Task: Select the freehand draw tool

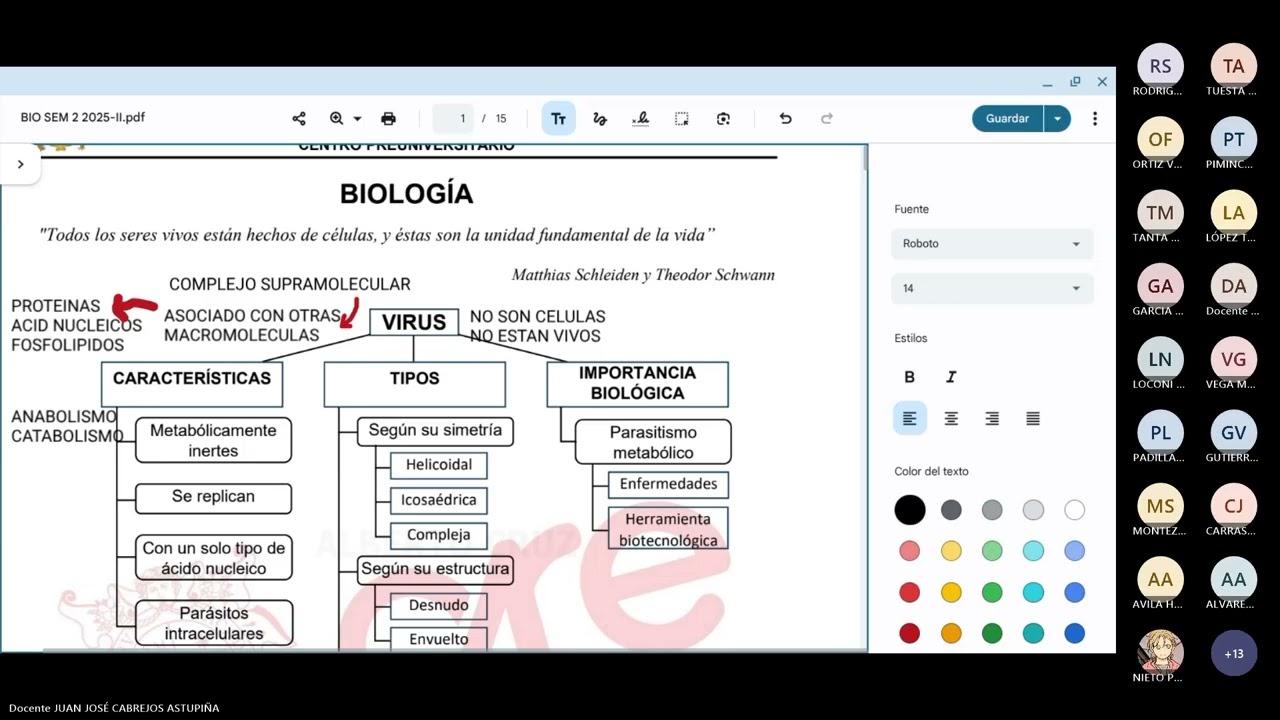Action: point(600,119)
